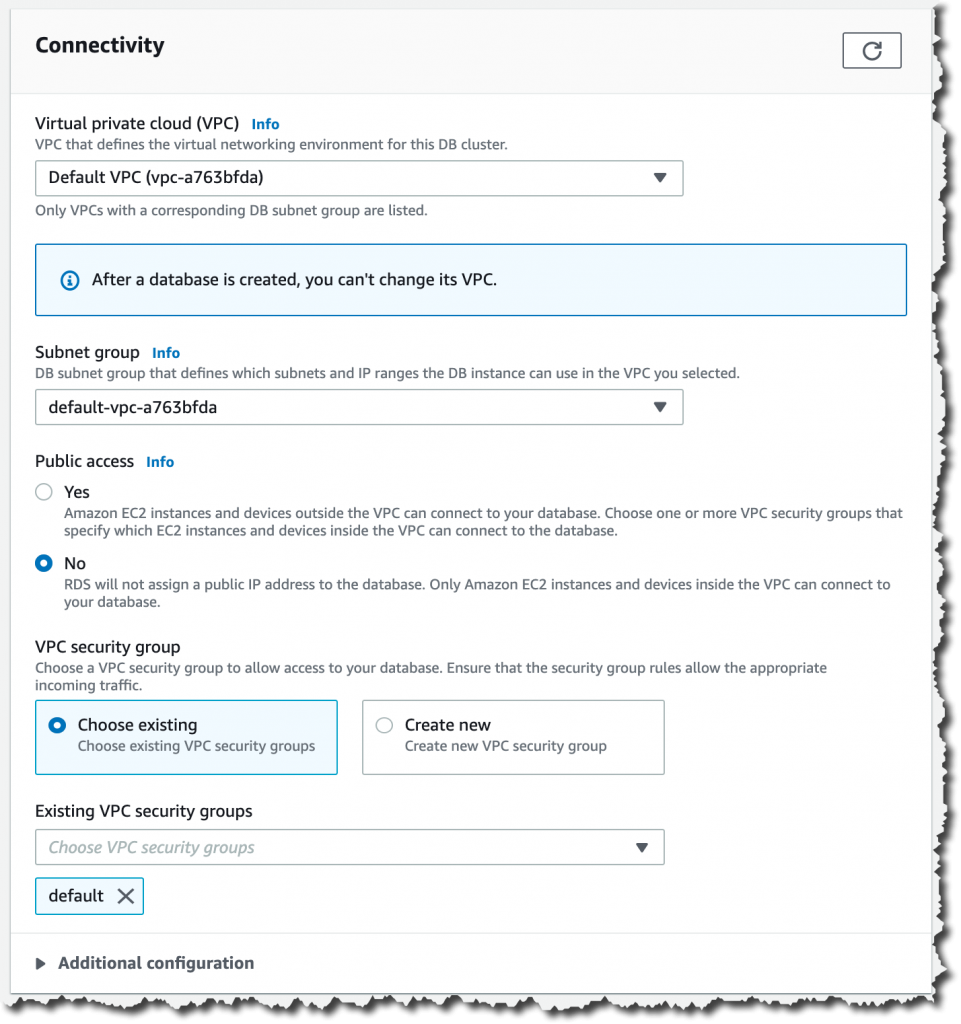Click the security groups dropdown arrow icon
Viewport: 961px width, 1024px height.
(642, 848)
